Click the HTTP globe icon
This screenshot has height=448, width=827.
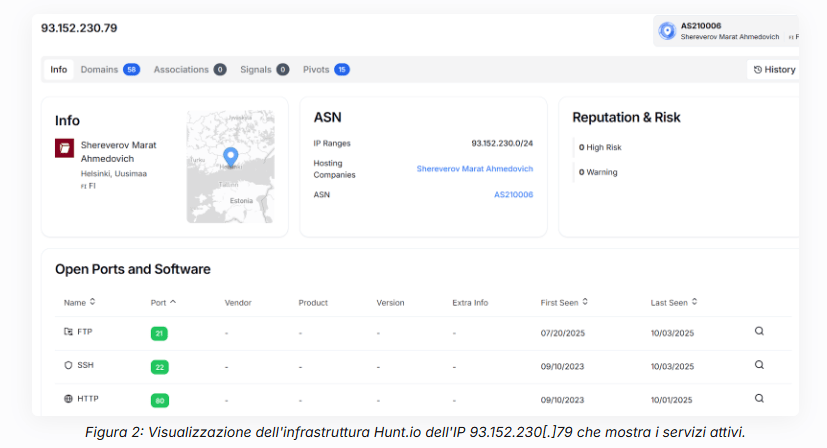coord(68,398)
